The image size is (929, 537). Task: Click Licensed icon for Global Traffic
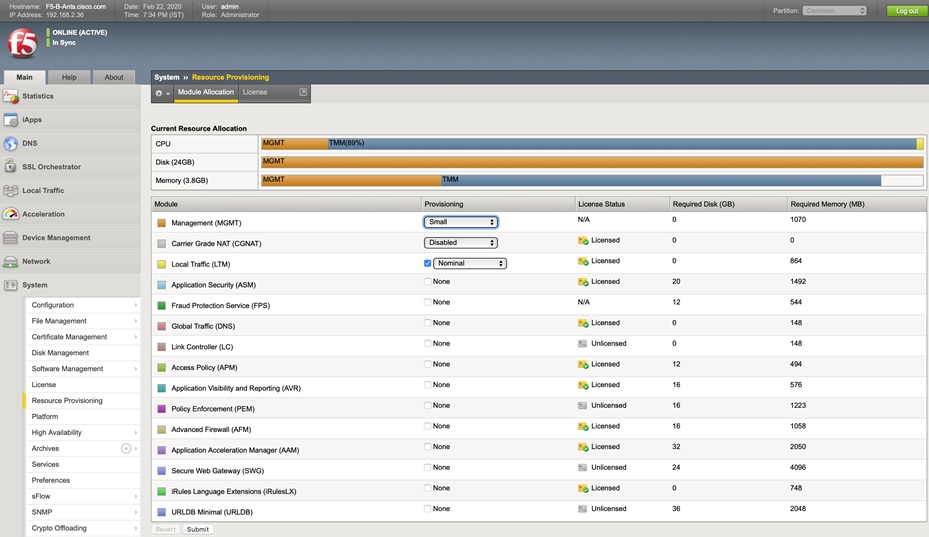point(583,324)
